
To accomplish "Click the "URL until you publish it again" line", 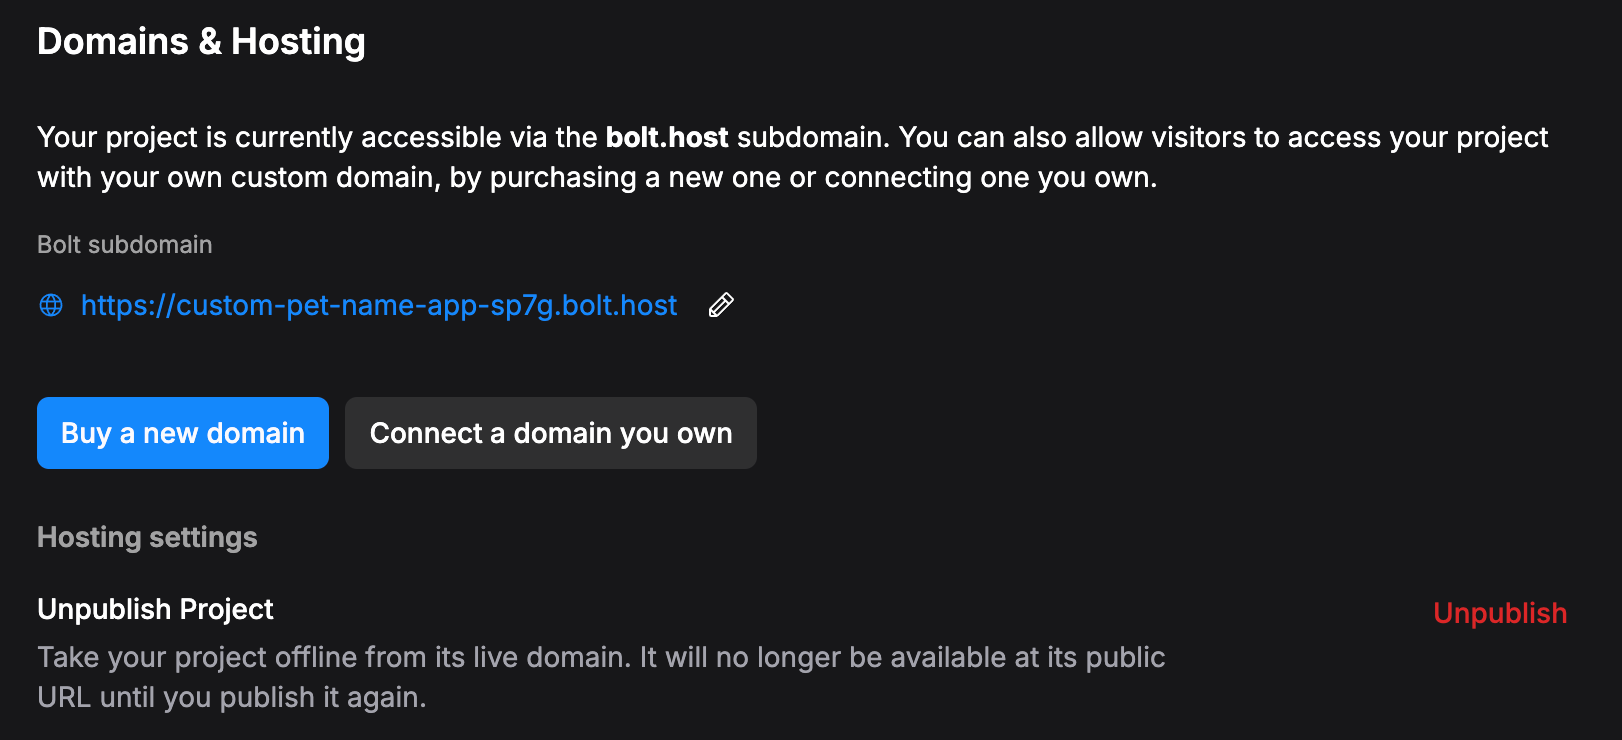I will [x=231, y=697].
